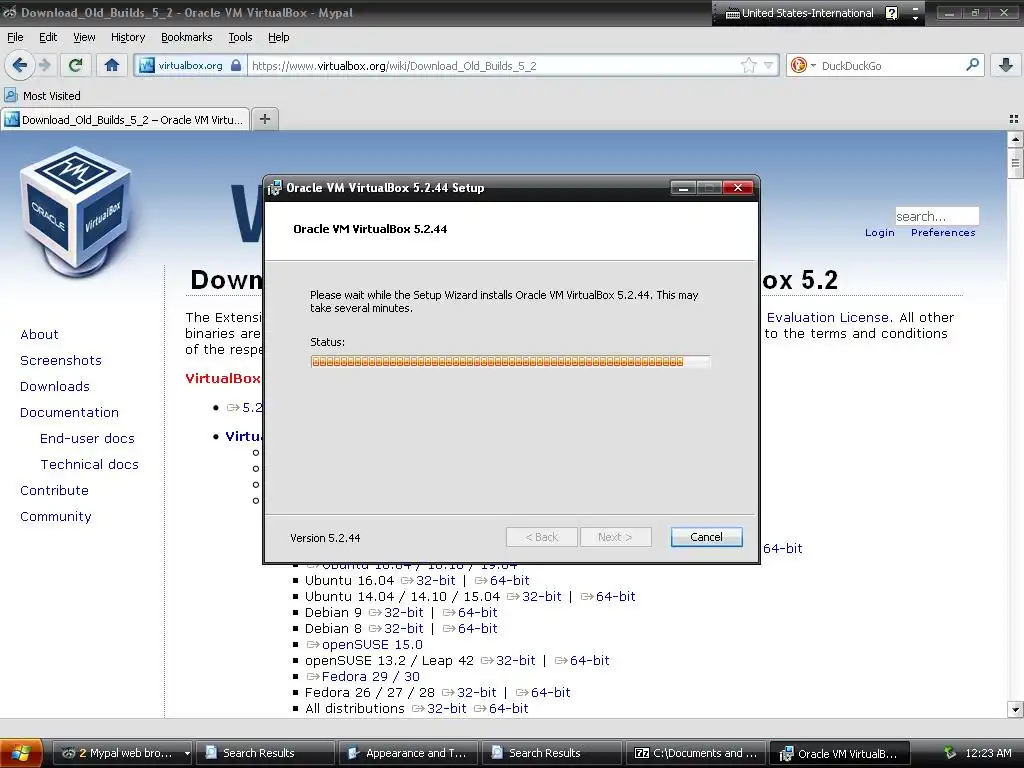
Task: Switch to Oracle VM VirtualBox taskbar item
Action: [x=839, y=753]
